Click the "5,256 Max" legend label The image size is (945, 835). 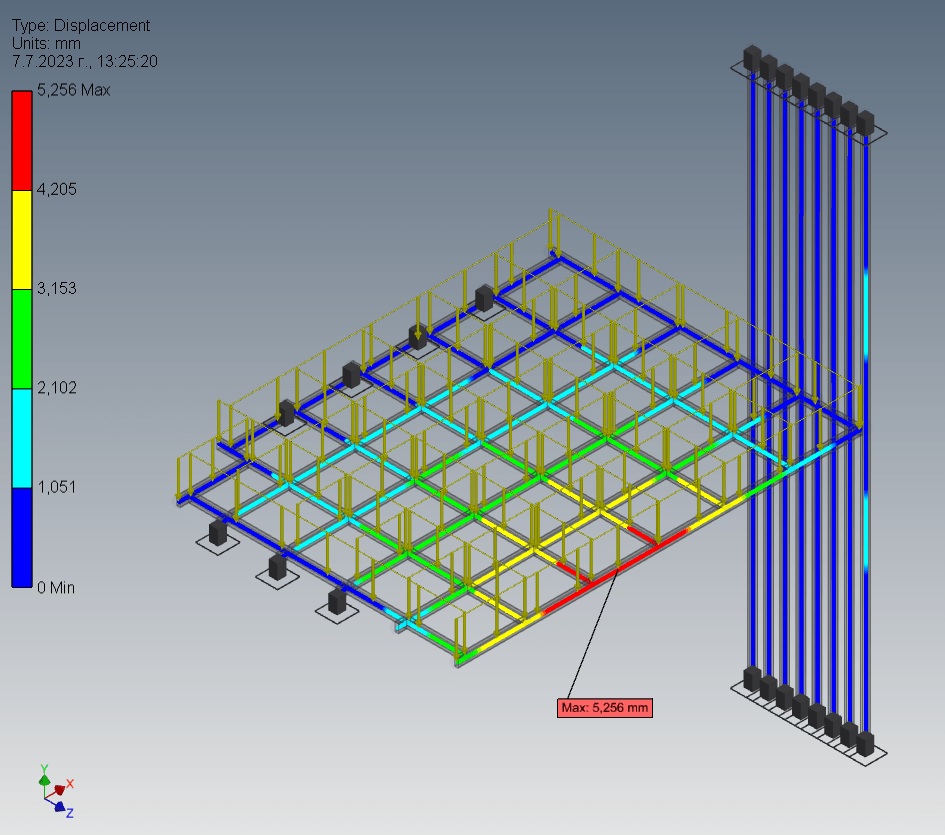coord(73,90)
